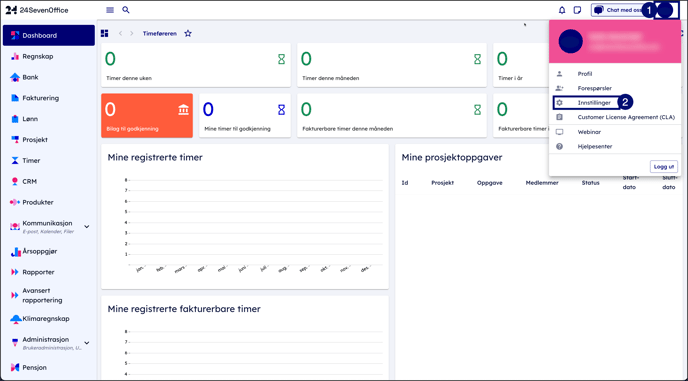Expand the Administrasjon sidebar section
The width and height of the screenshot is (688, 381).
tap(87, 343)
